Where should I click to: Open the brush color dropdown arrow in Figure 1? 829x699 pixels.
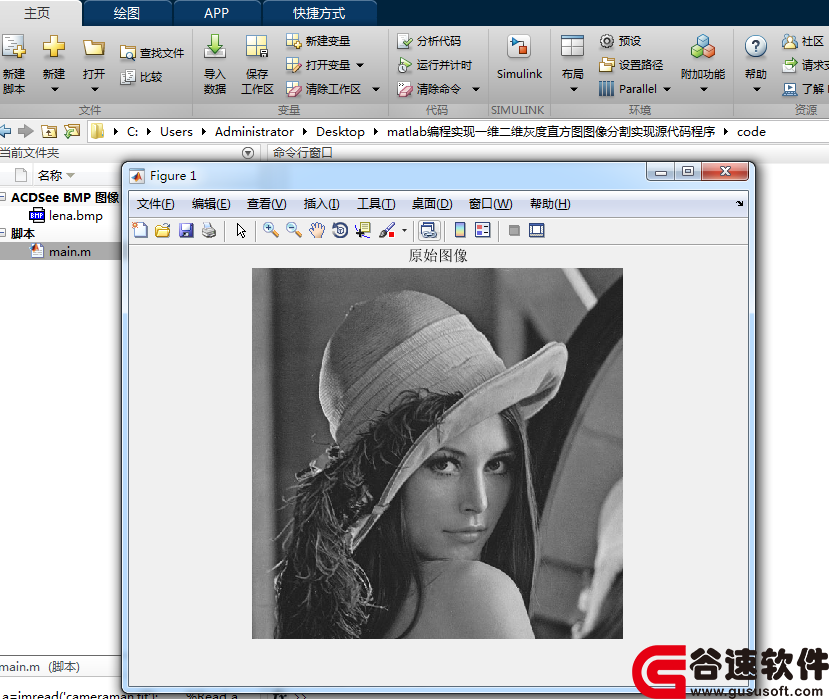(404, 231)
